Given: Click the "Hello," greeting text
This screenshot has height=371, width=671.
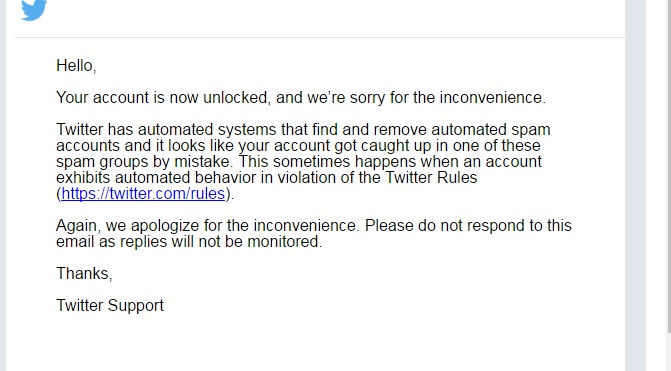Looking at the screenshot, I should click(x=76, y=66).
